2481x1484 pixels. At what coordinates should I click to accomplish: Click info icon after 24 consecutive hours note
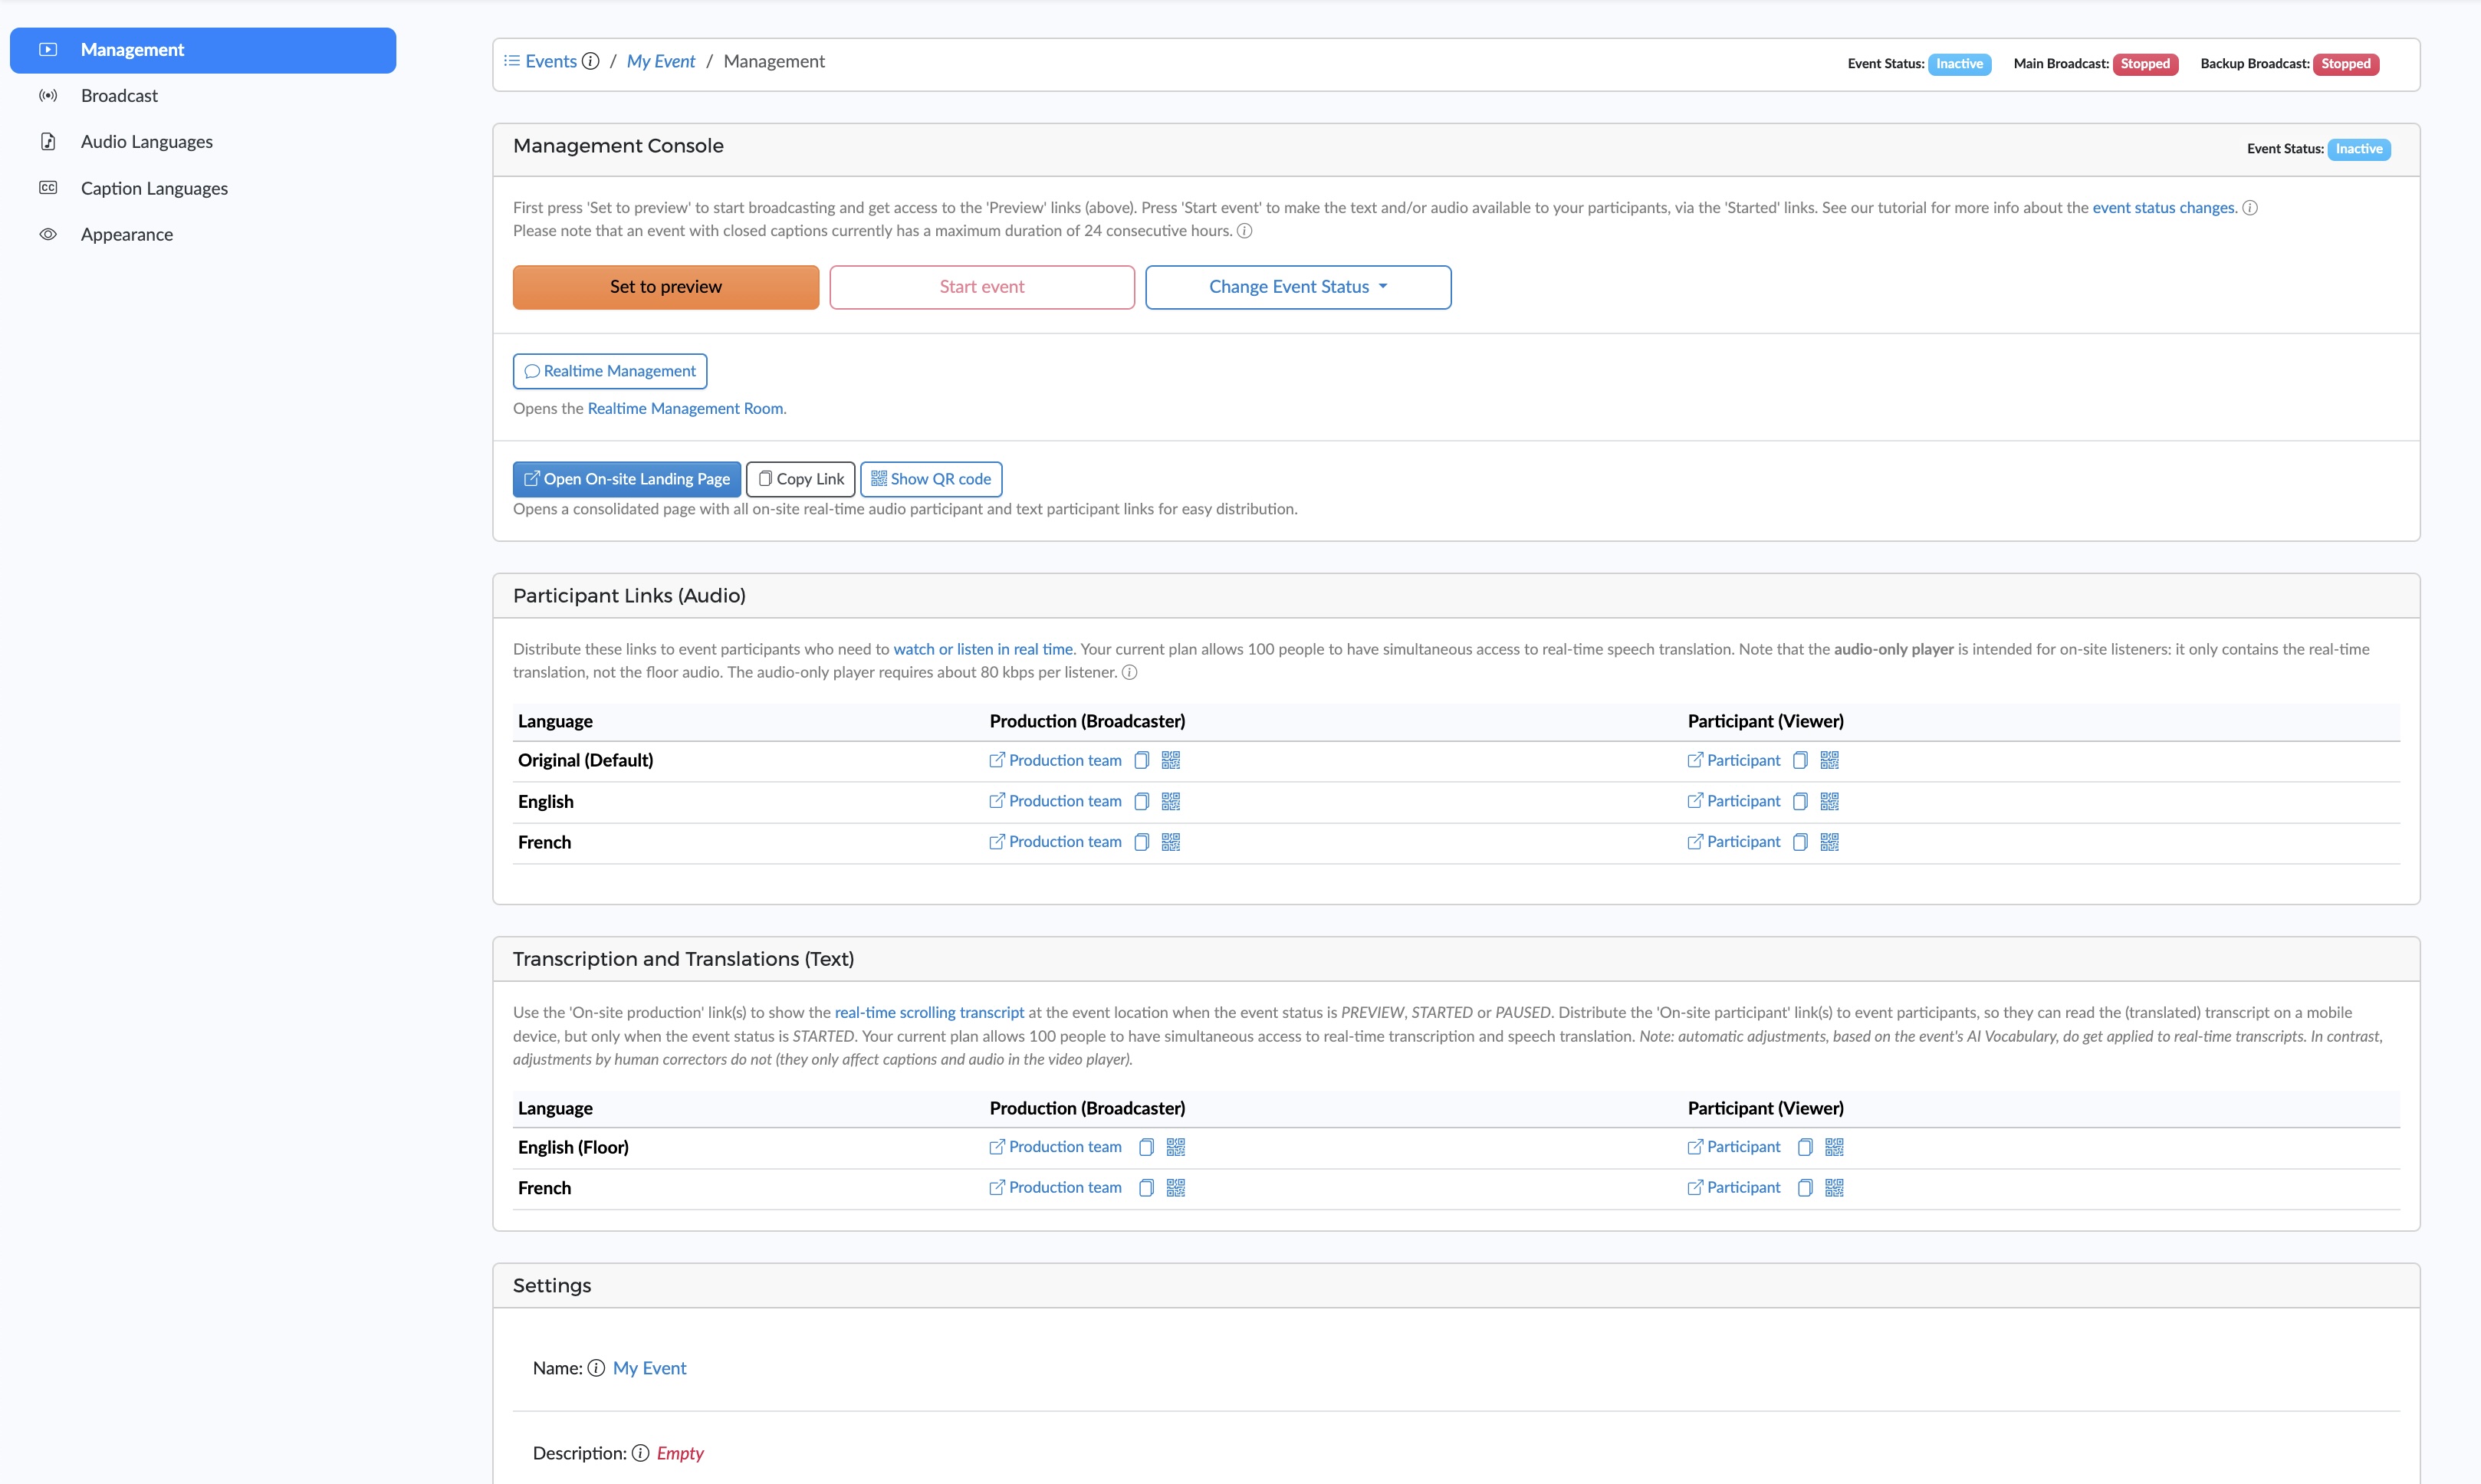pos(1245,231)
